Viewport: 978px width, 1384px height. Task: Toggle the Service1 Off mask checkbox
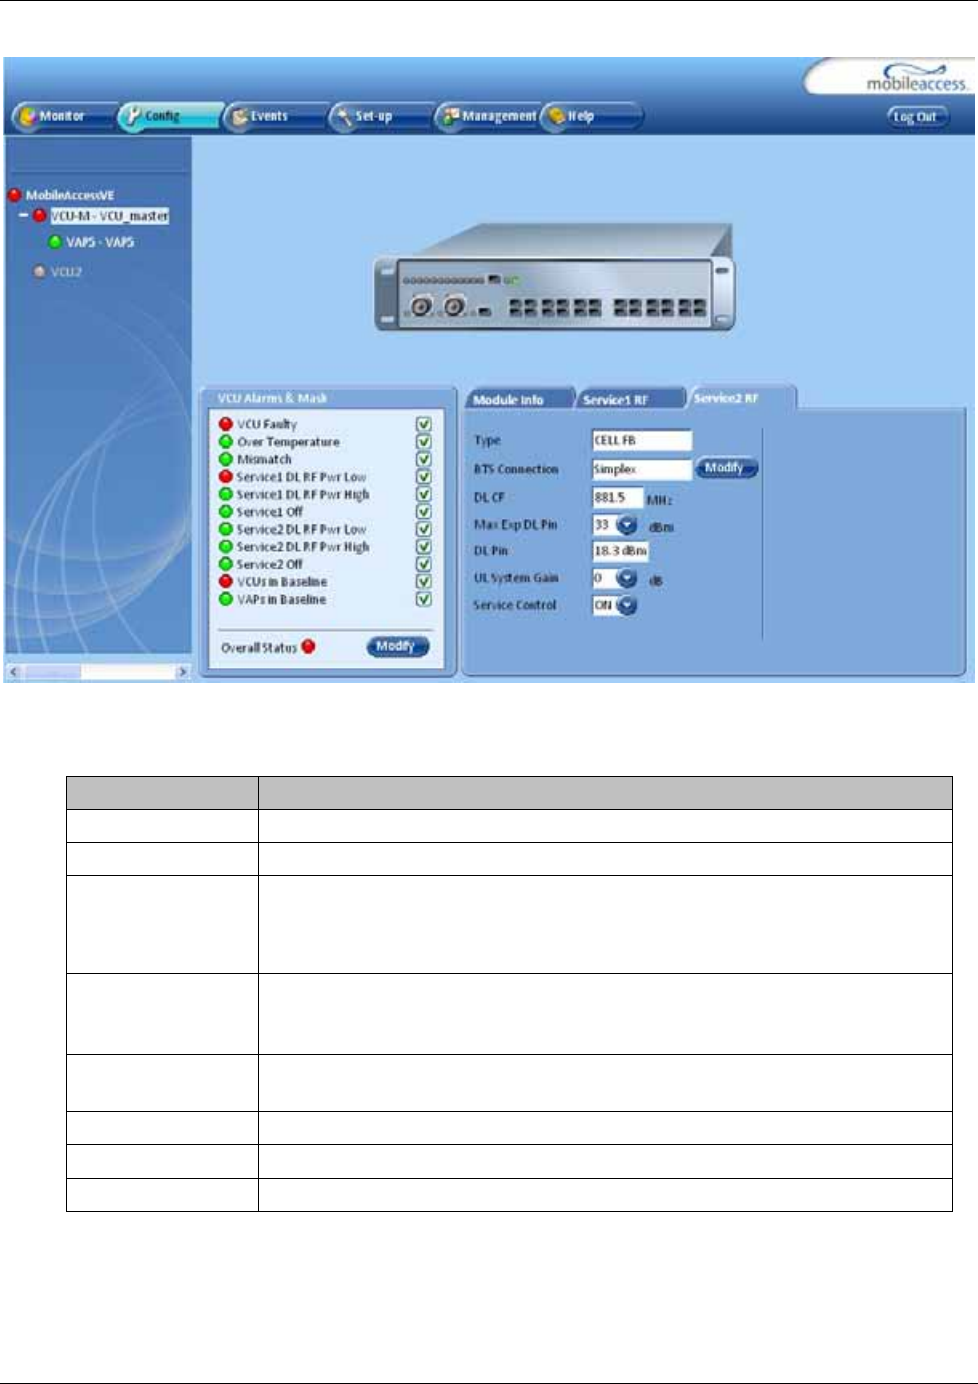click(424, 511)
